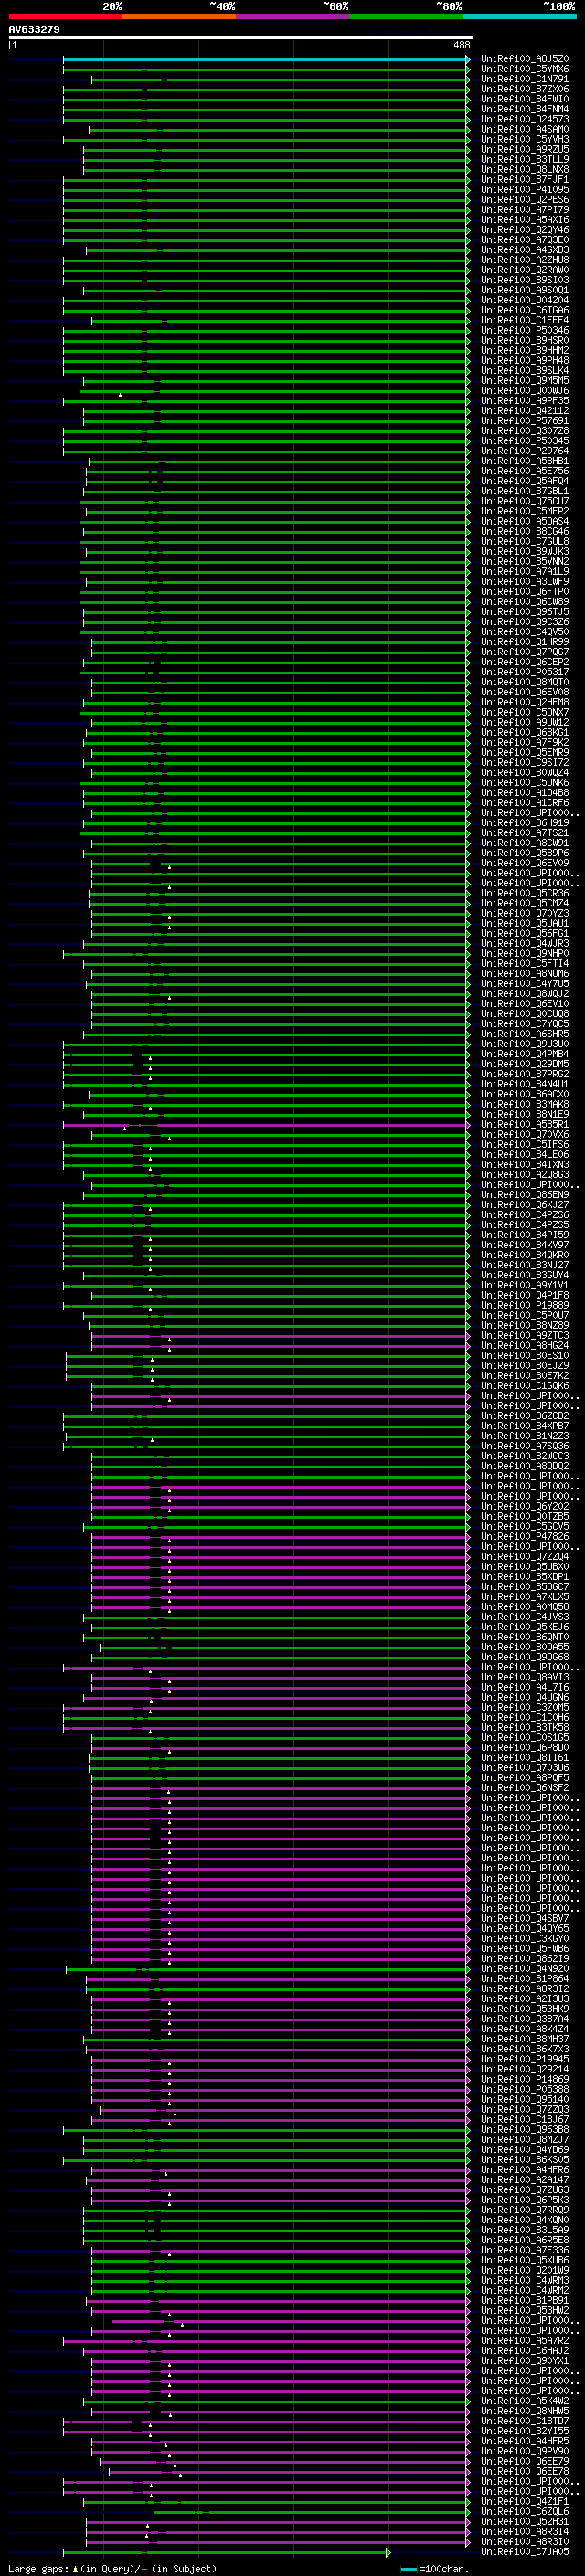Image resolution: width=585 pixels, height=2576 pixels.
Task: Select hit label UniRef100_B0ES10
Action: (525, 1356)
